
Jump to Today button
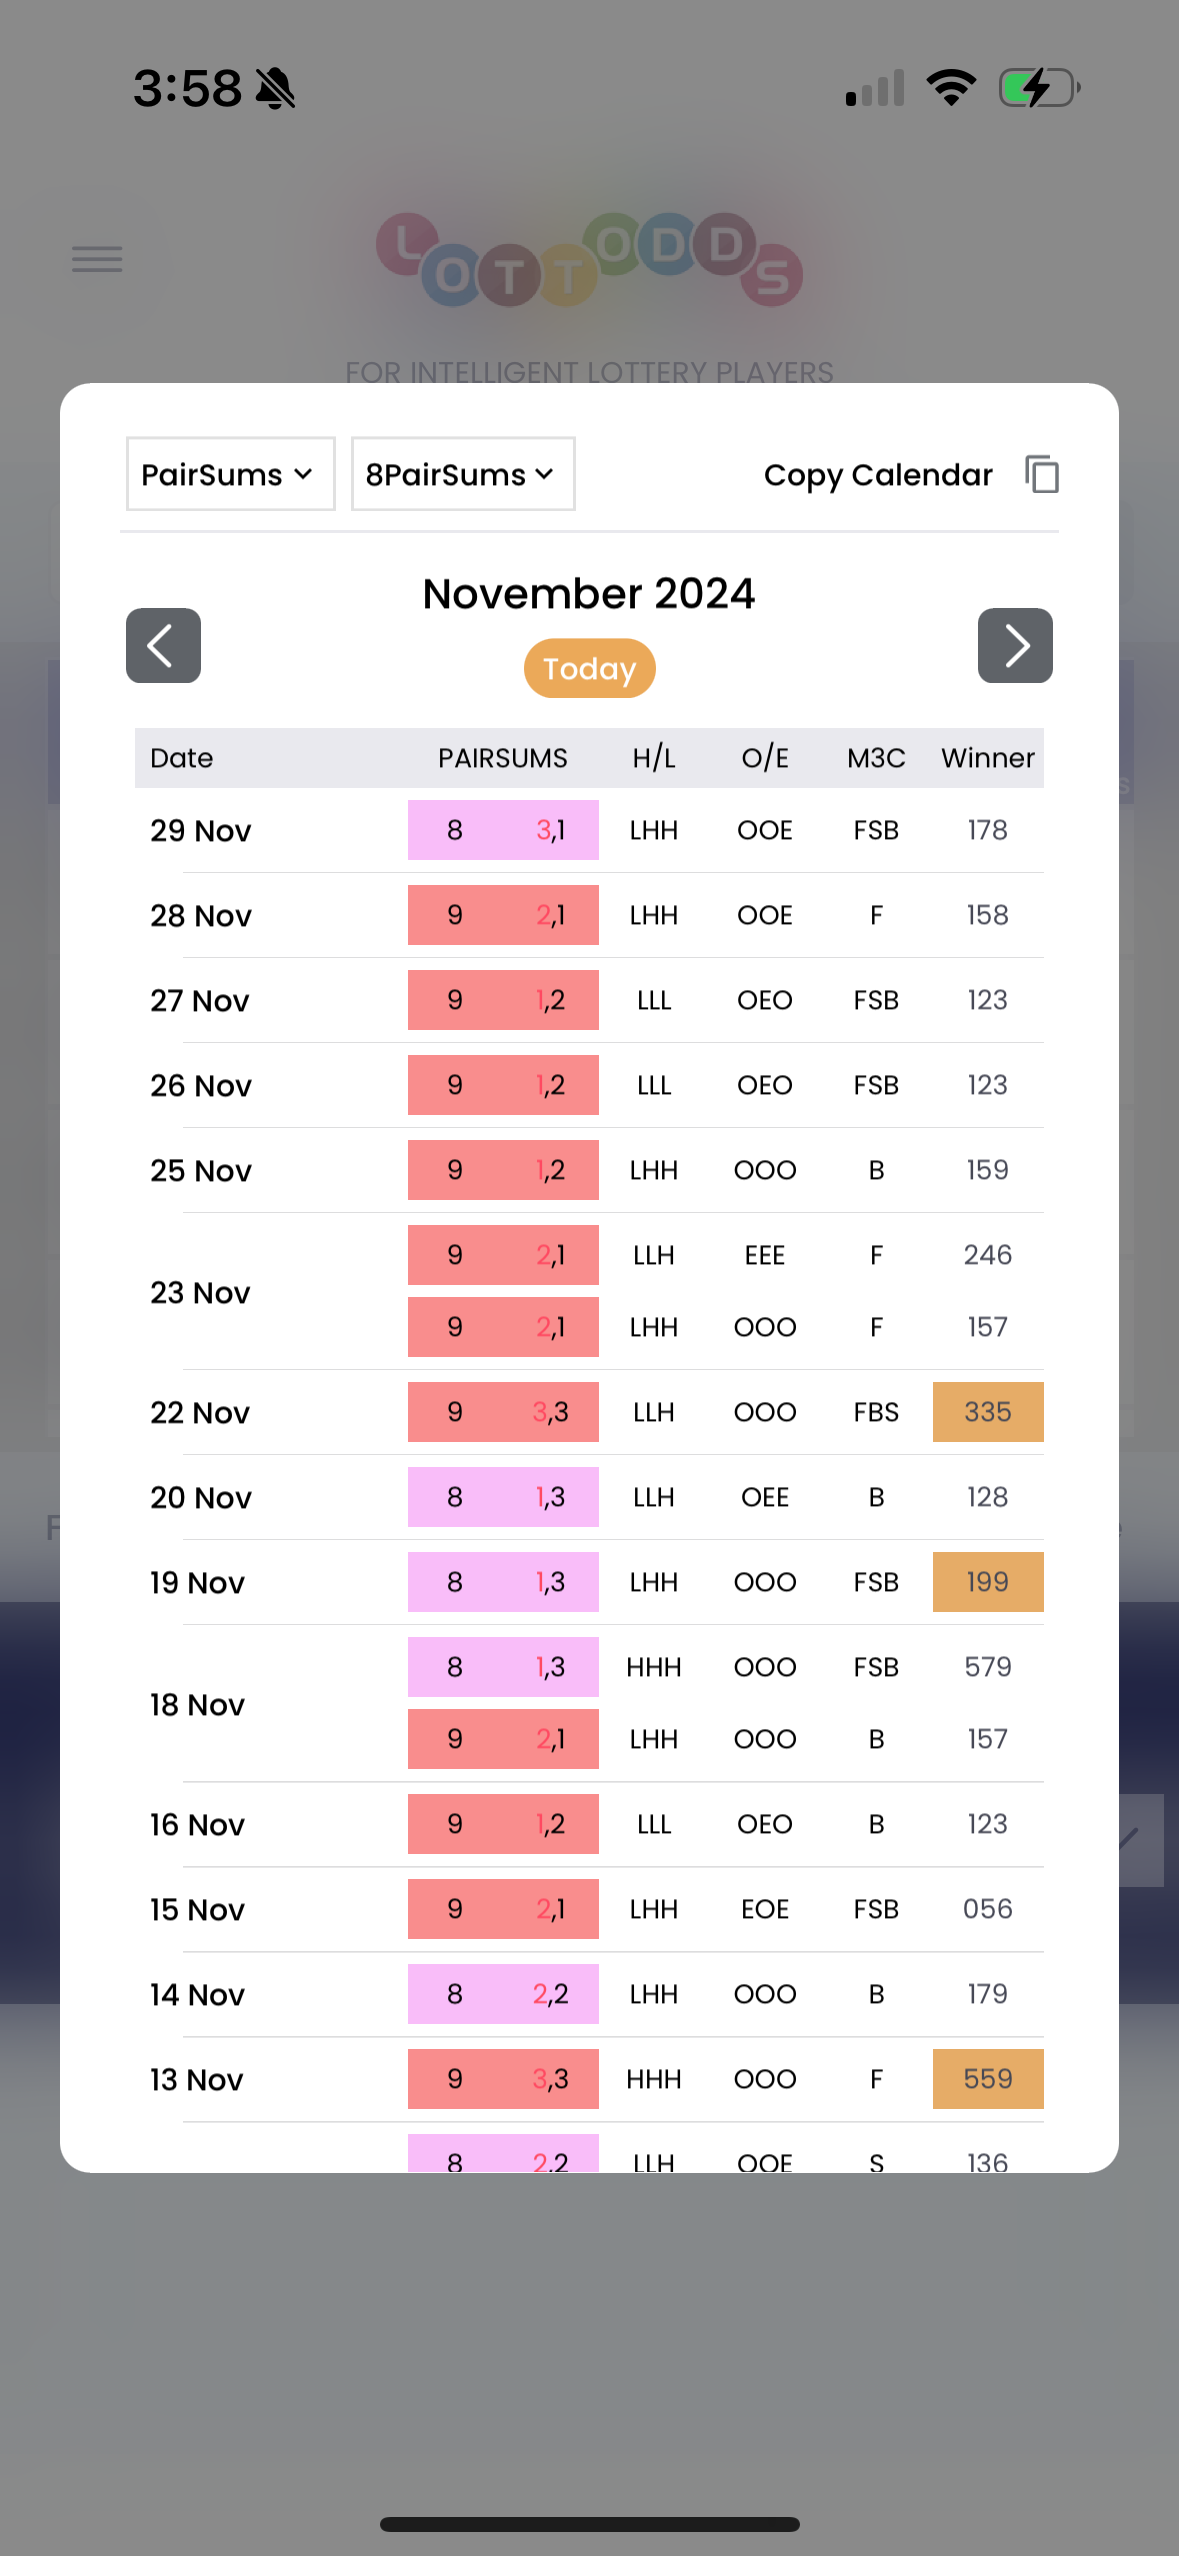pos(589,668)
